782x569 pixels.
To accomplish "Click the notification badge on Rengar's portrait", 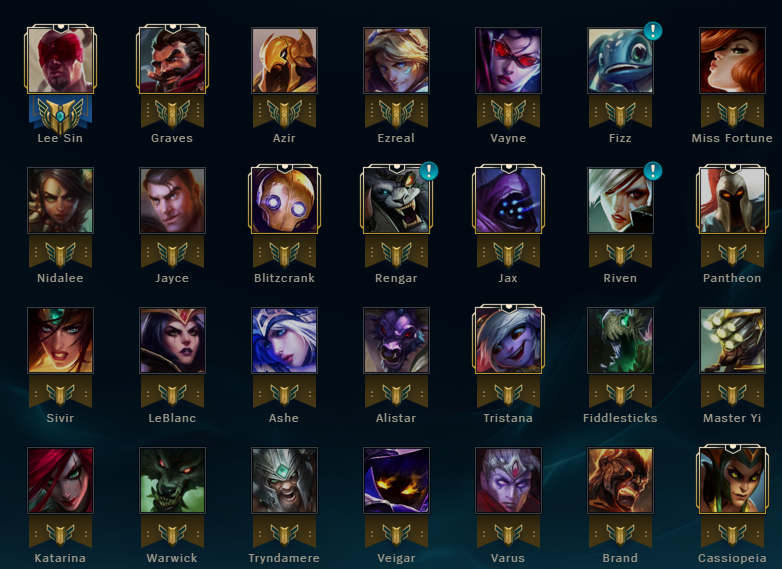I will (429, 171).
